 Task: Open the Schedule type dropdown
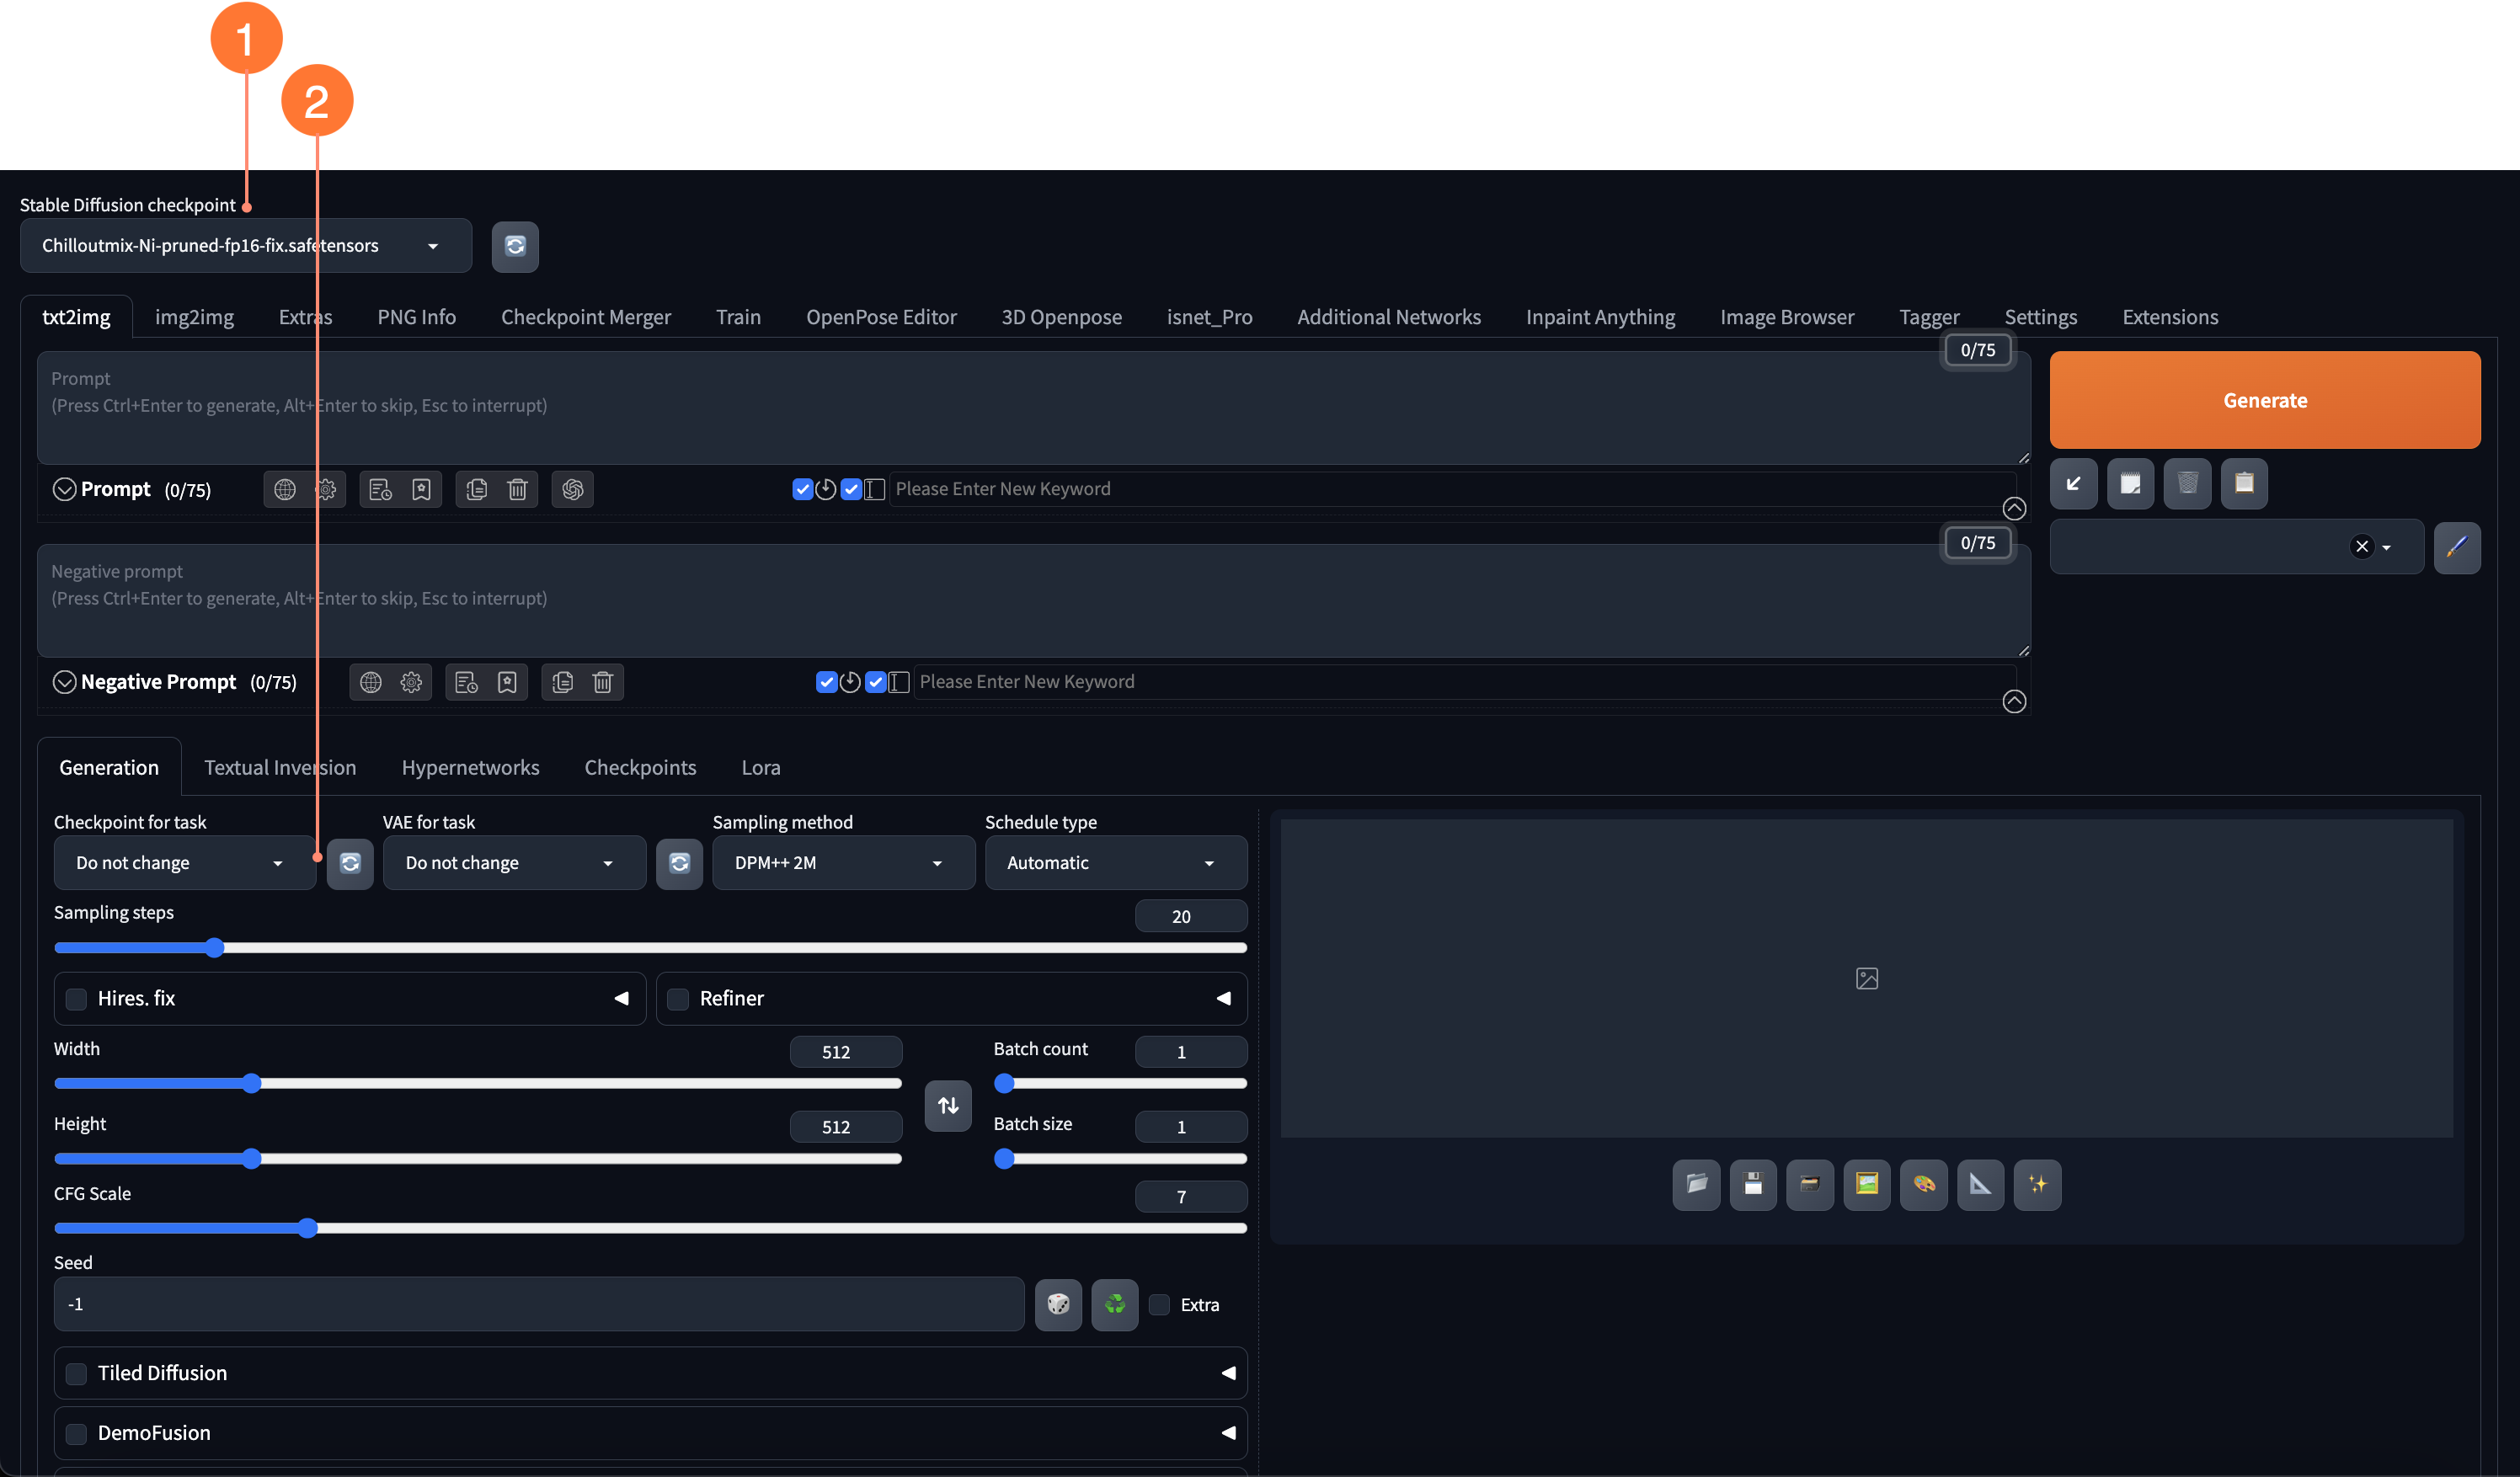tap(1108, 861)
